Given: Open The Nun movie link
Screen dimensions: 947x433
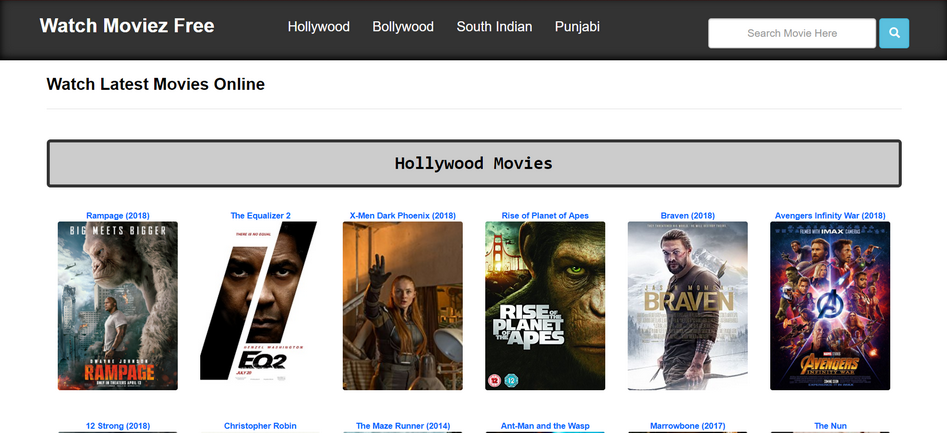Looking at the screenshot, I should [x=830, y=426].
